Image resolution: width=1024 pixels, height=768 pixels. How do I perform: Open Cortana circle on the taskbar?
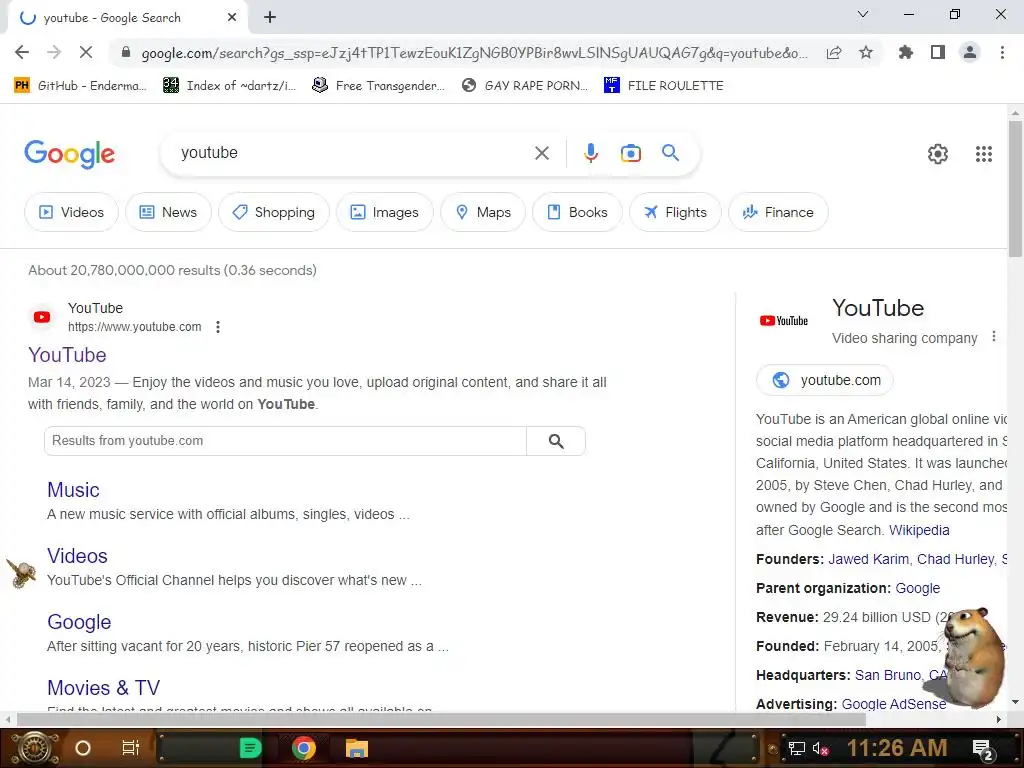pos(83,748)
